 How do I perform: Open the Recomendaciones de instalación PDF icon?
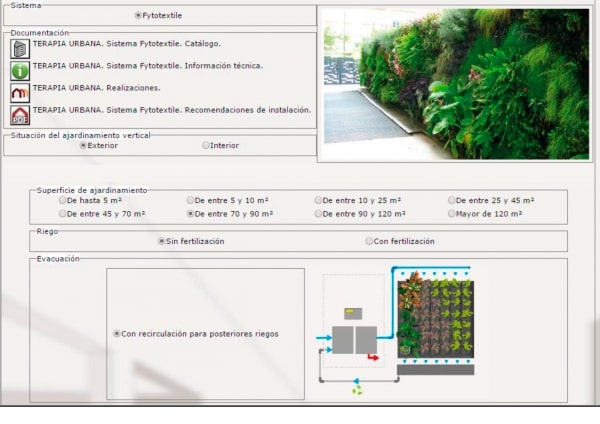(x=20, y=115)
